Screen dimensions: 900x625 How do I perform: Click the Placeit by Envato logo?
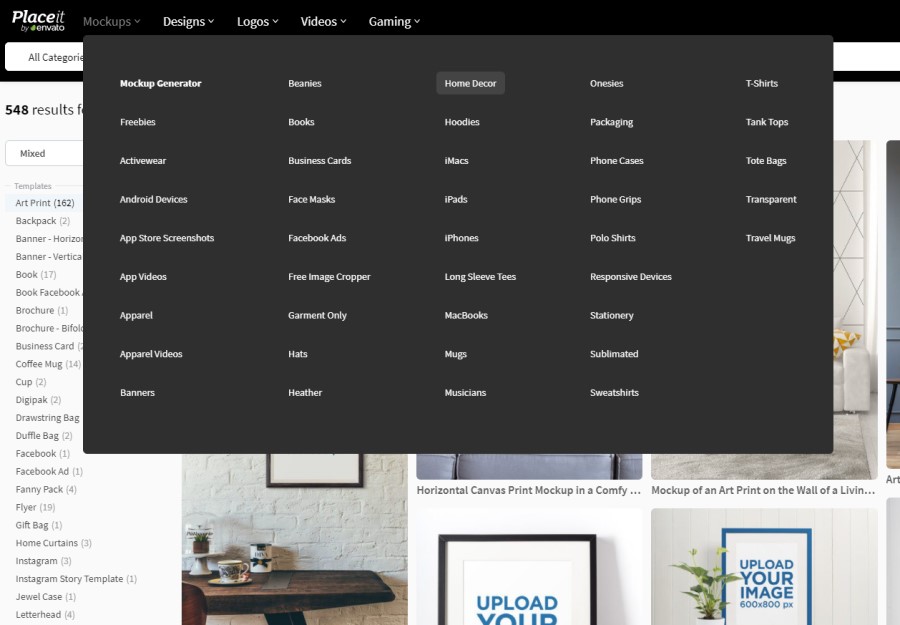[x=38, y=21]
